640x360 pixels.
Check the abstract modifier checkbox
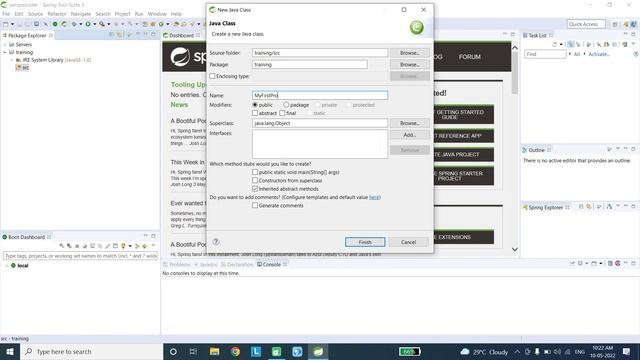(x=255, y=113)
